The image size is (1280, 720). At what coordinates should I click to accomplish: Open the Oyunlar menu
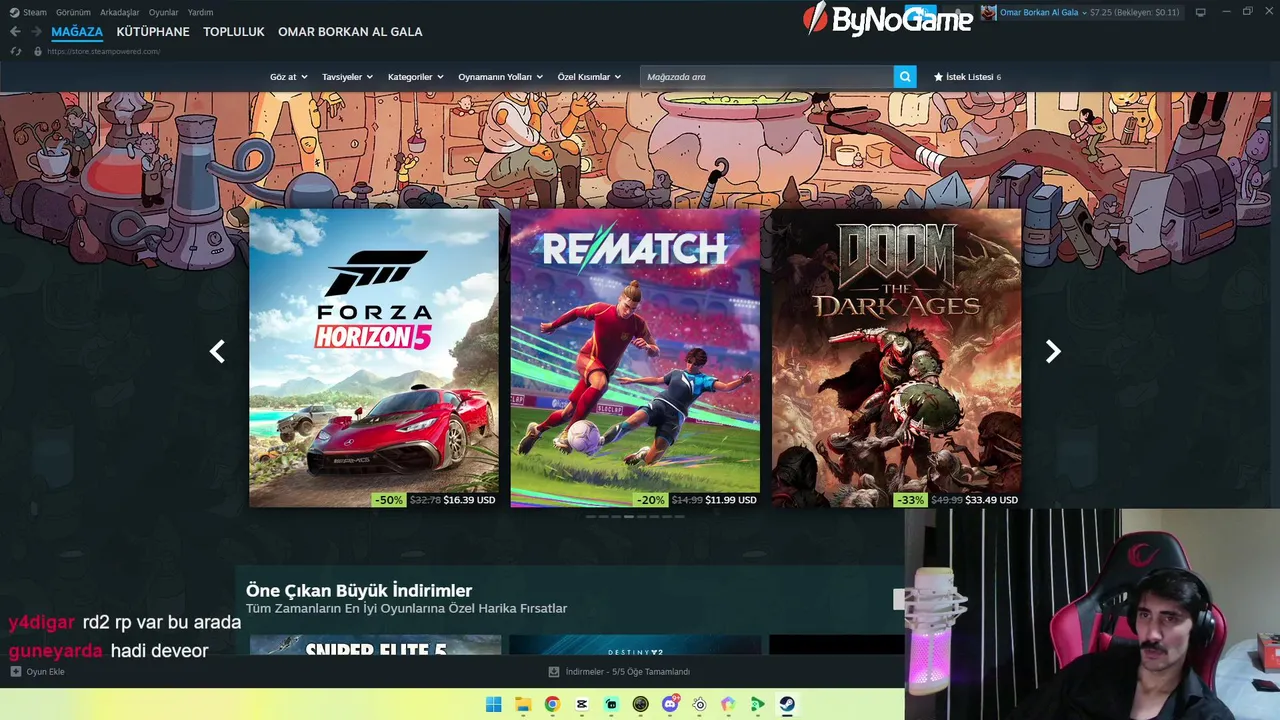click(x=164, y=12)
